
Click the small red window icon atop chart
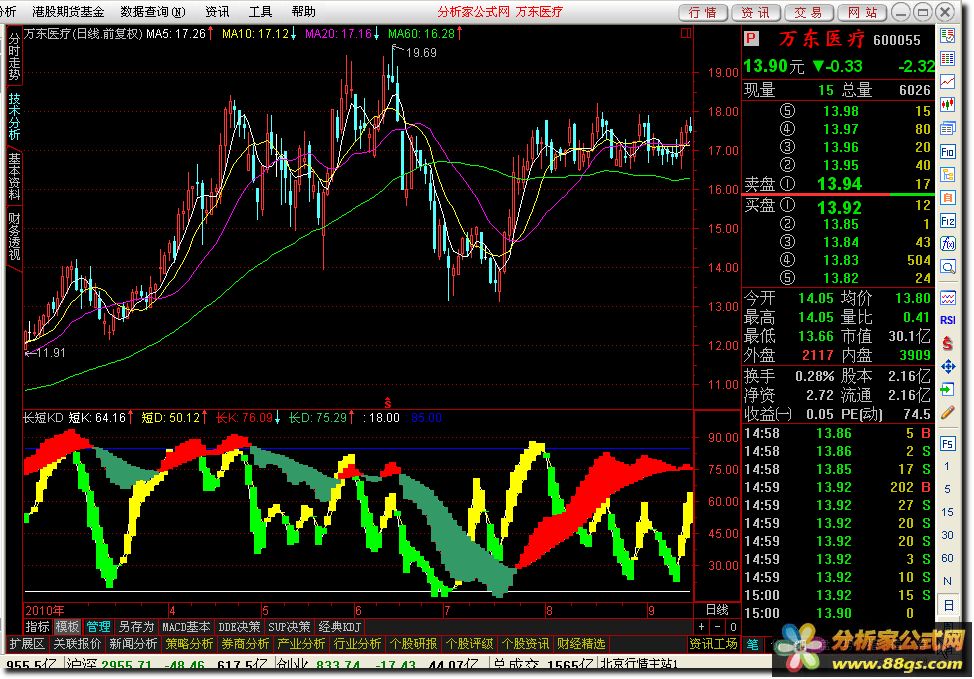(686, 33)
